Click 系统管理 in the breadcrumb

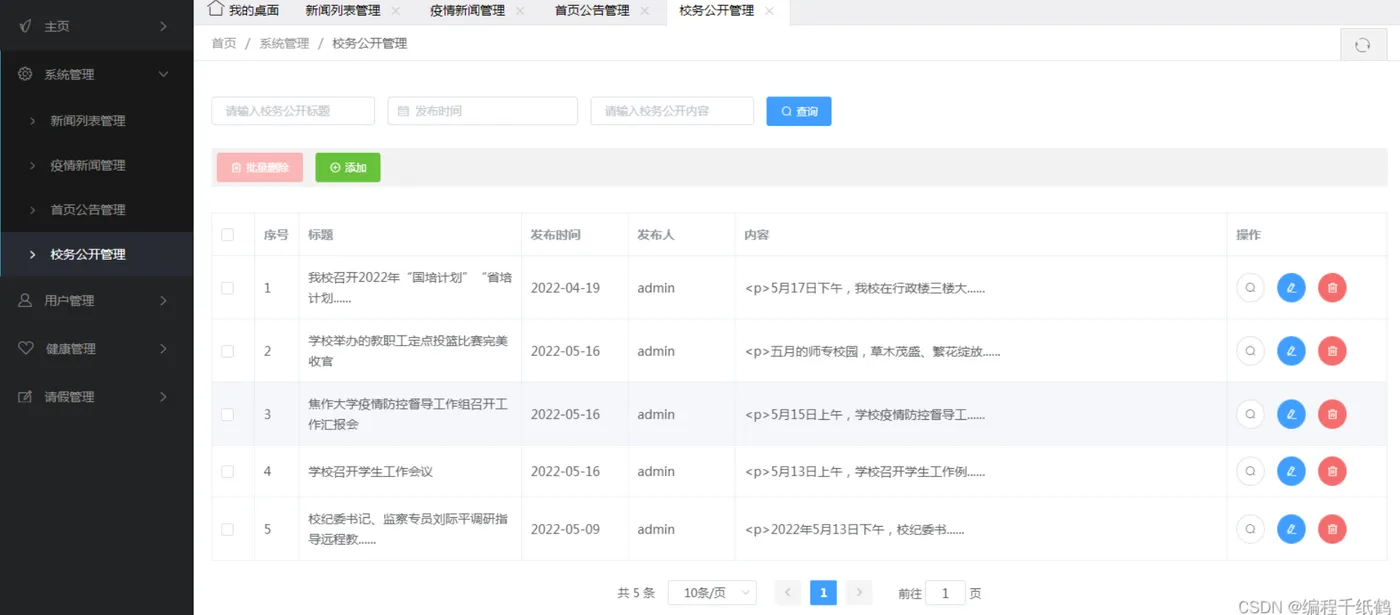pos(284,43)
